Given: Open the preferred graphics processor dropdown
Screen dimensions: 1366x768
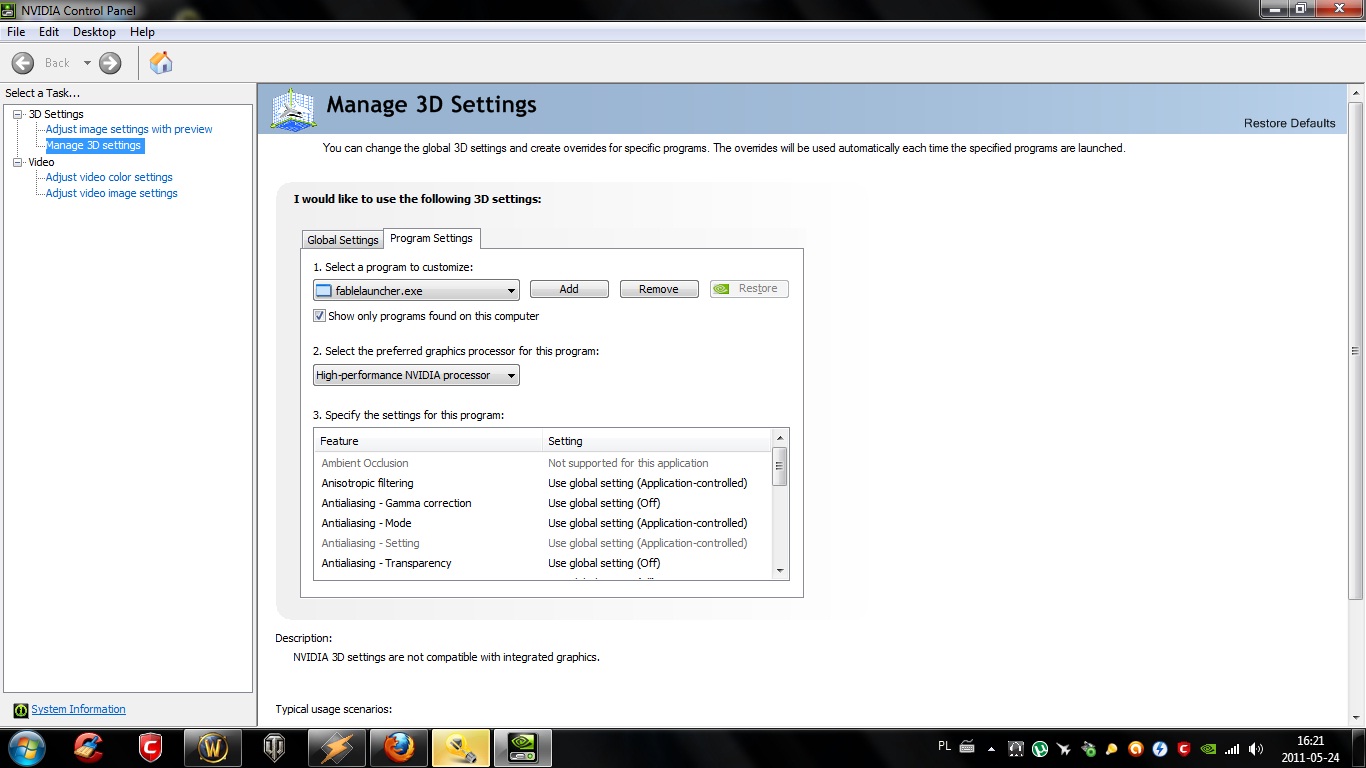Looking at the screenshot, I should point(416,376).
